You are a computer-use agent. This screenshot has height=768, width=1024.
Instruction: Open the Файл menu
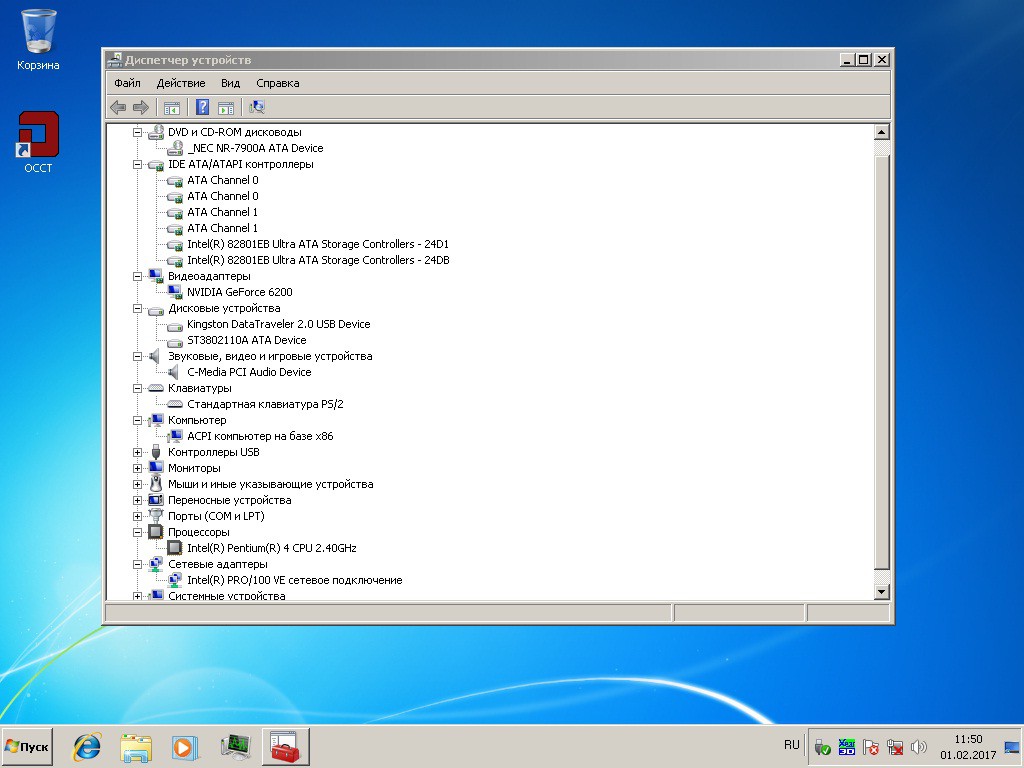pyautogui.click(x=127, y=83)
